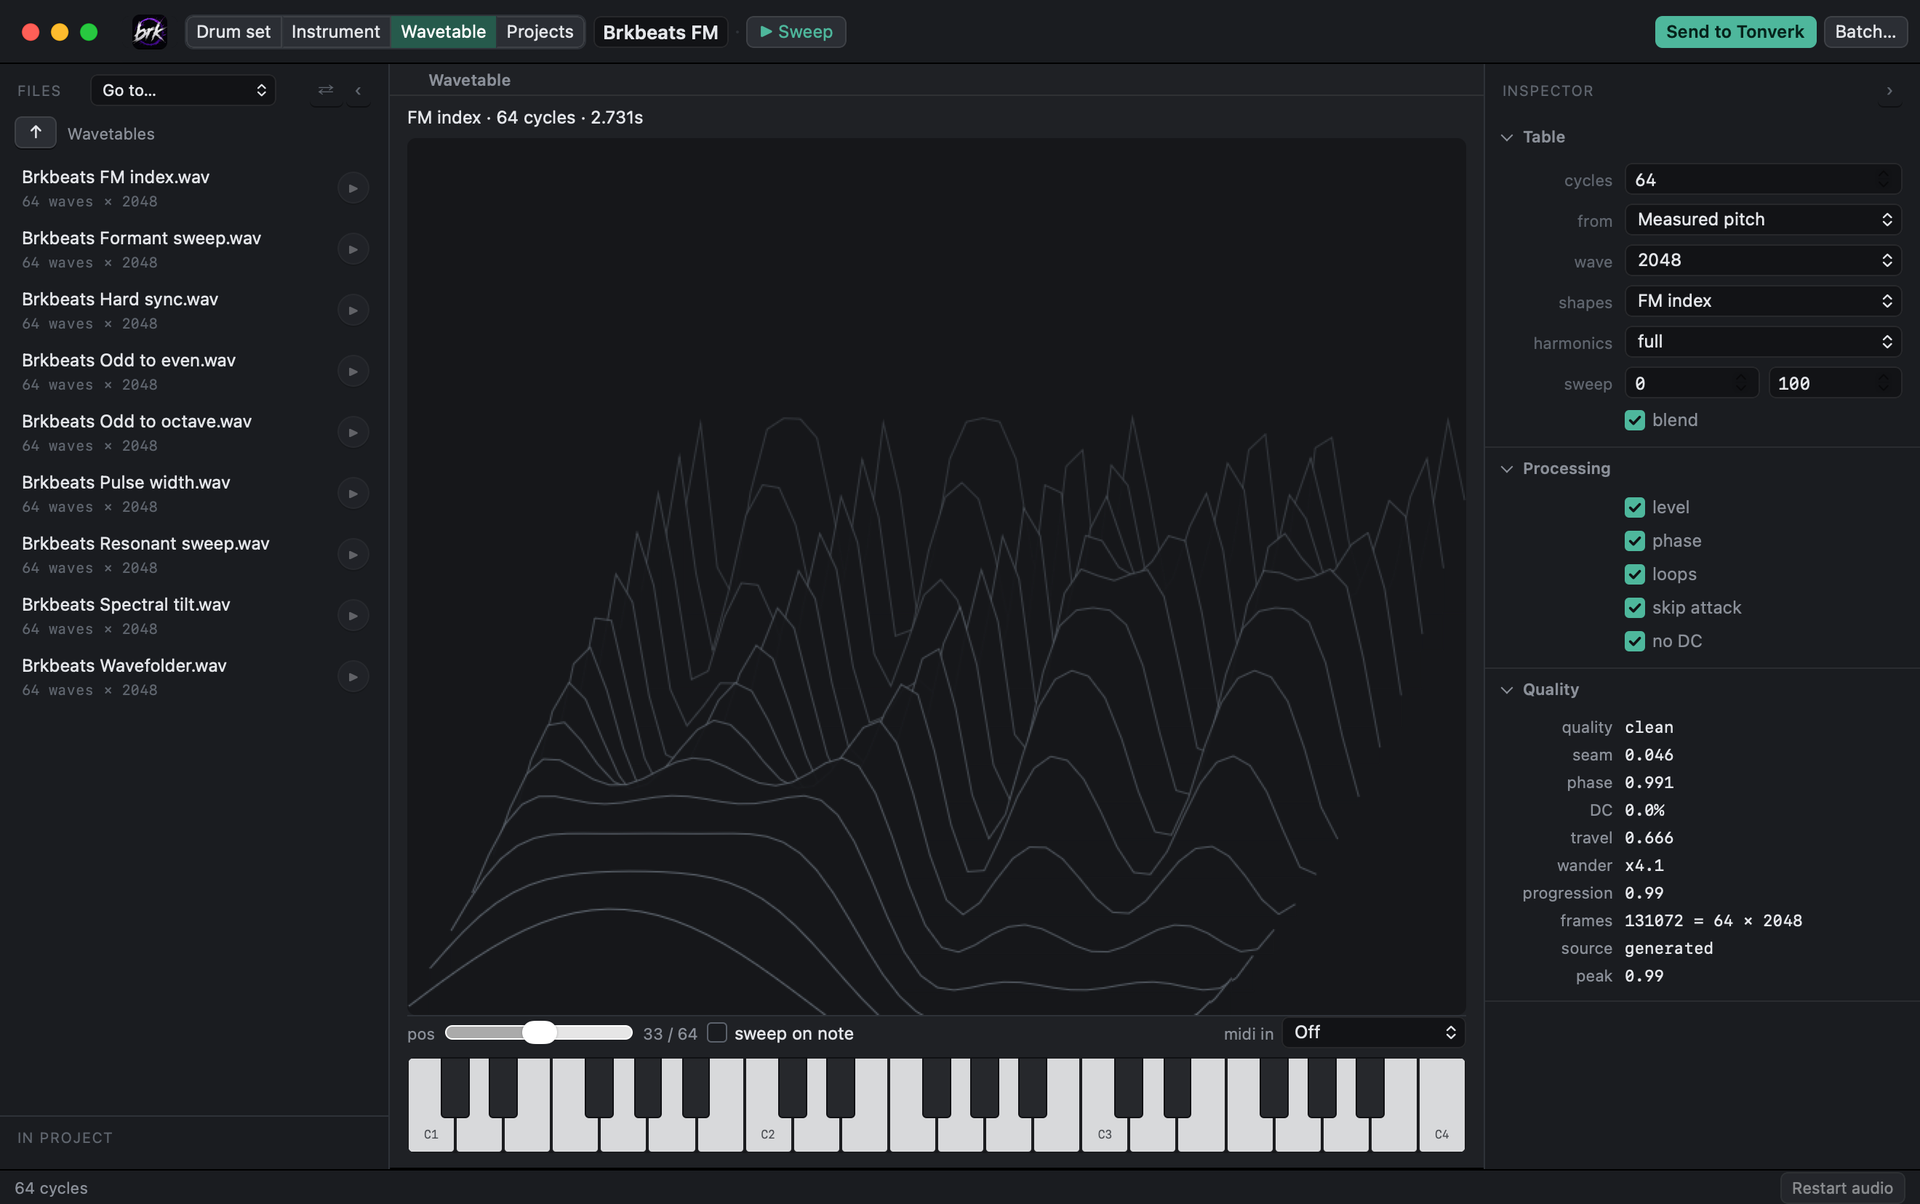The width and height of the screenshot is (1920, 1204).
Task: Play preview of Brkbeats Resonant sweep.wav
Action: pyautogui.click(x=353, y=554)
